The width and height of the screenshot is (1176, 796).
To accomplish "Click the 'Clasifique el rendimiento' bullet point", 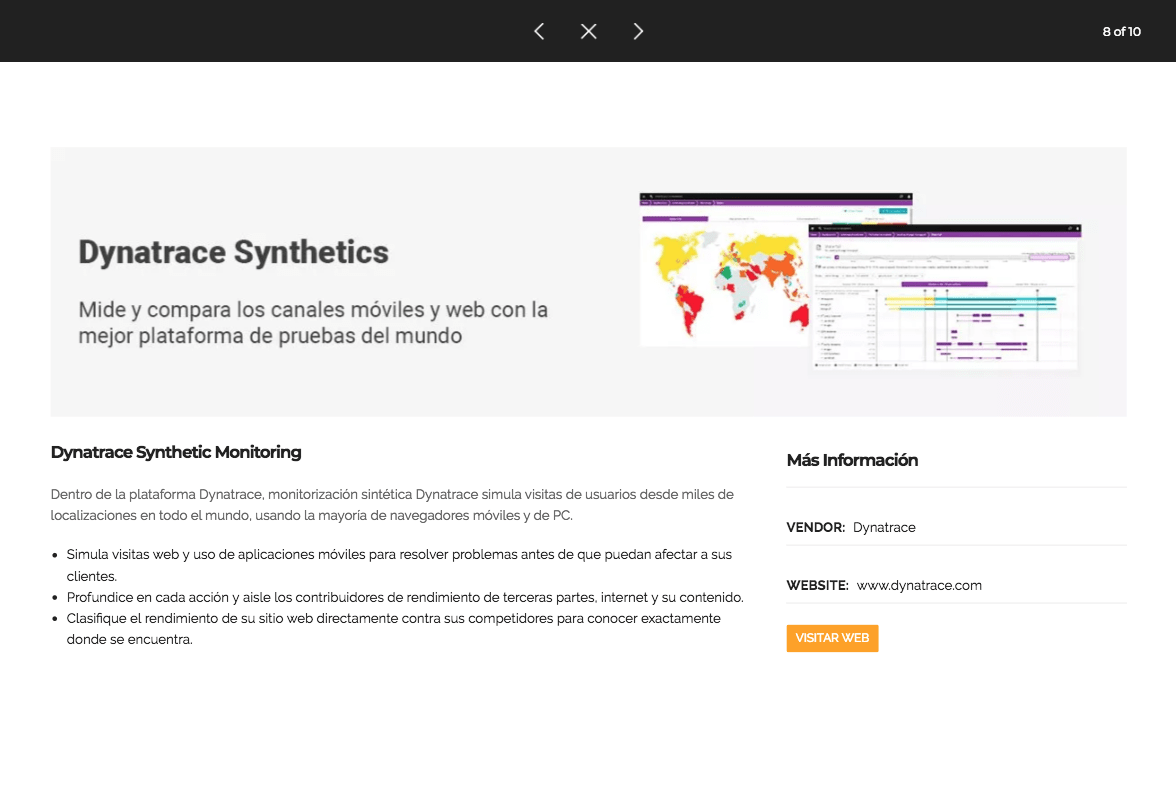I will [x=393, y=618].
